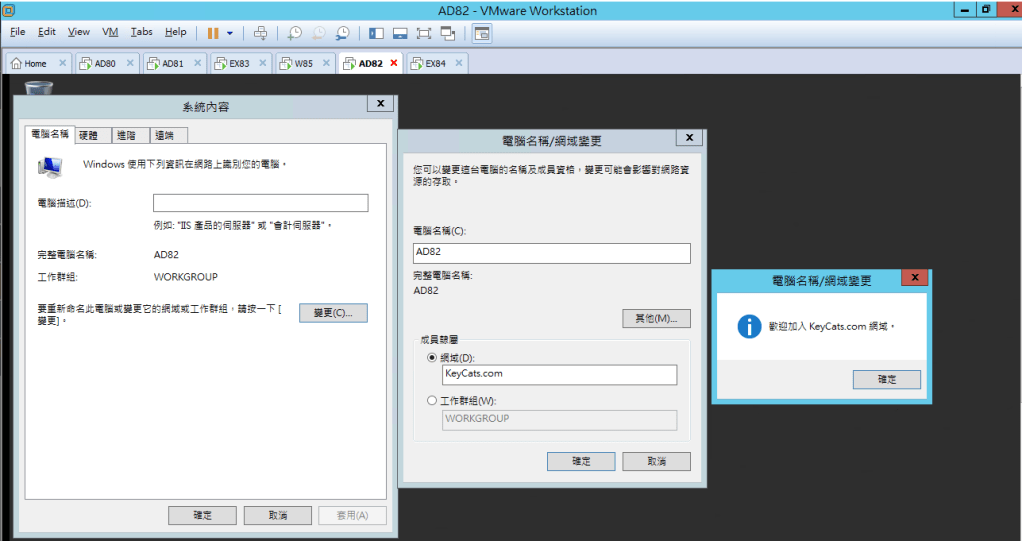The width and height of the screenshot is (1022, 541).
Task: Open the VM menu
Action: click(x=110, y=32)
